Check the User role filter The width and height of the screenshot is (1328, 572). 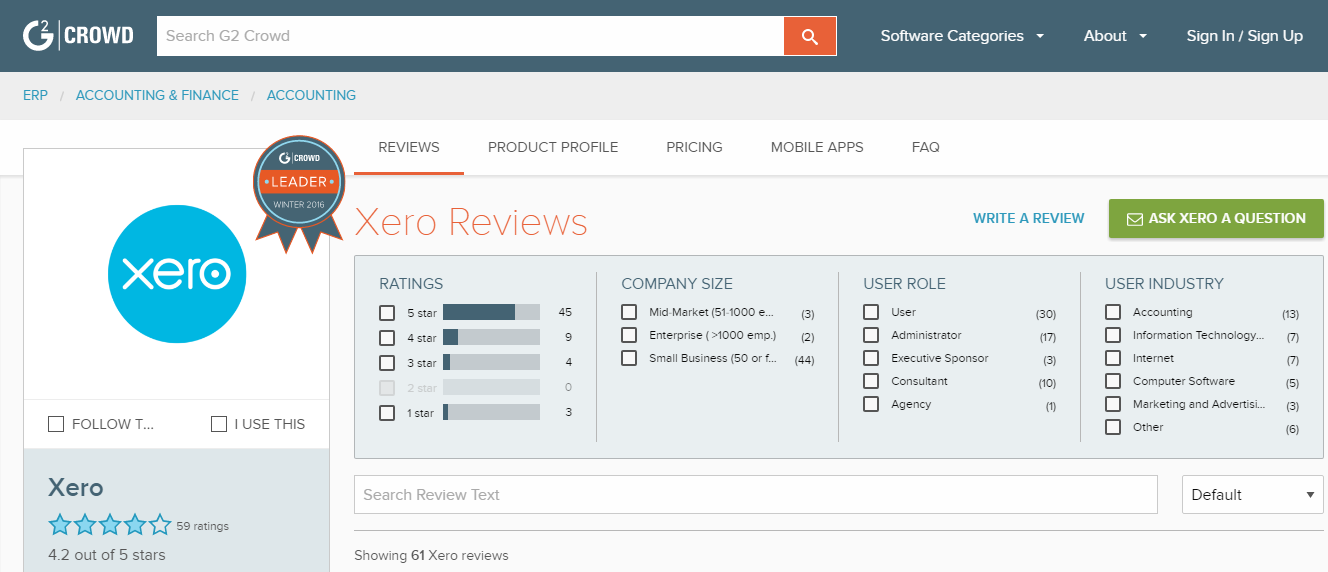871,312
